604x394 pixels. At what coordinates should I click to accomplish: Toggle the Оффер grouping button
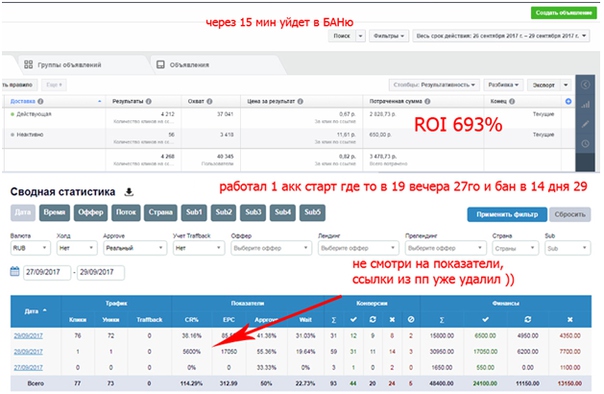tap(91, 213)
